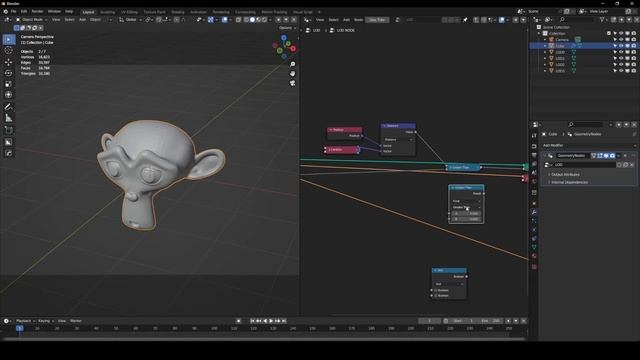Viewport: 640px width, 360px height.
Task: Open the viewport Options button
Action: click(x=287, y=28)
